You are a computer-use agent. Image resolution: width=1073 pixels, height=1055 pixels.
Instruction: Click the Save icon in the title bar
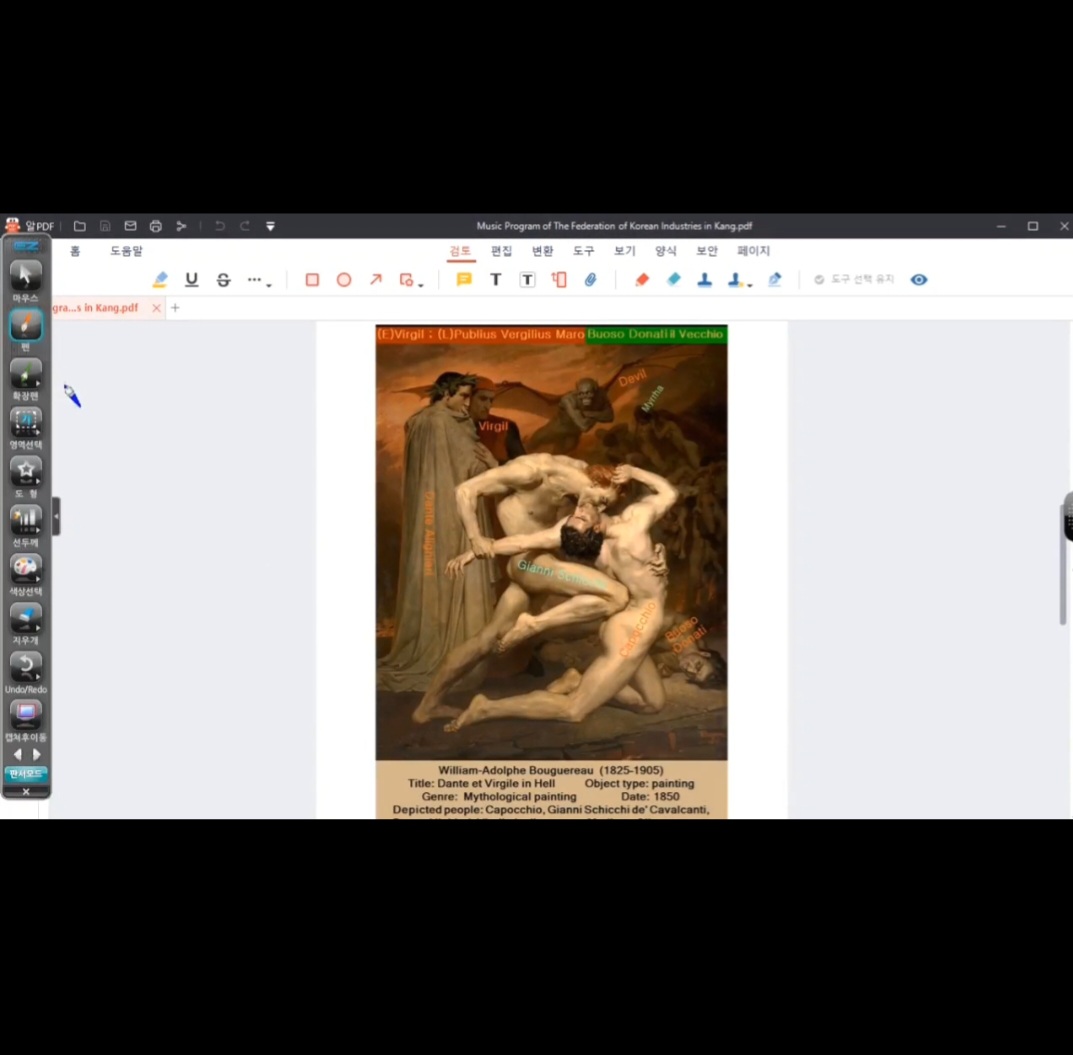pos(105,226)
